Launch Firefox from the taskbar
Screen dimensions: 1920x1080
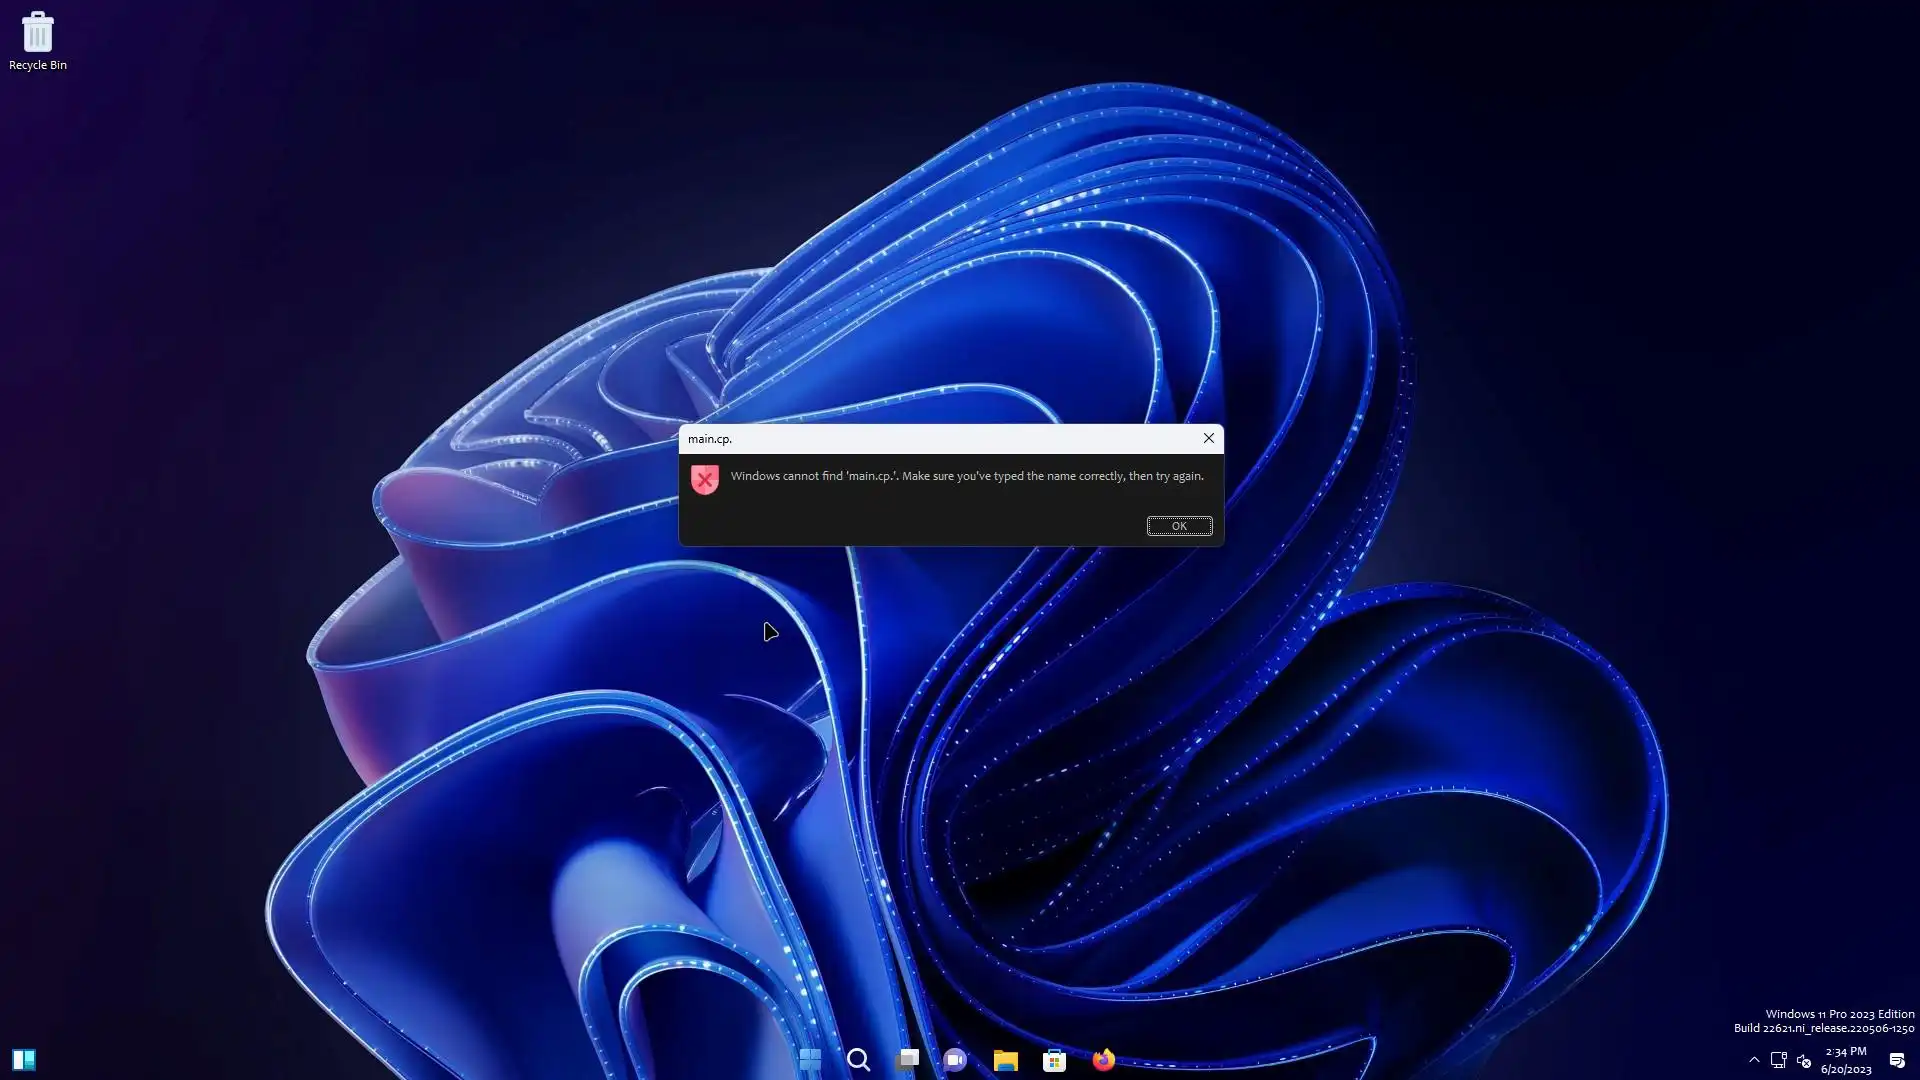click(x=1103, y=1059)
